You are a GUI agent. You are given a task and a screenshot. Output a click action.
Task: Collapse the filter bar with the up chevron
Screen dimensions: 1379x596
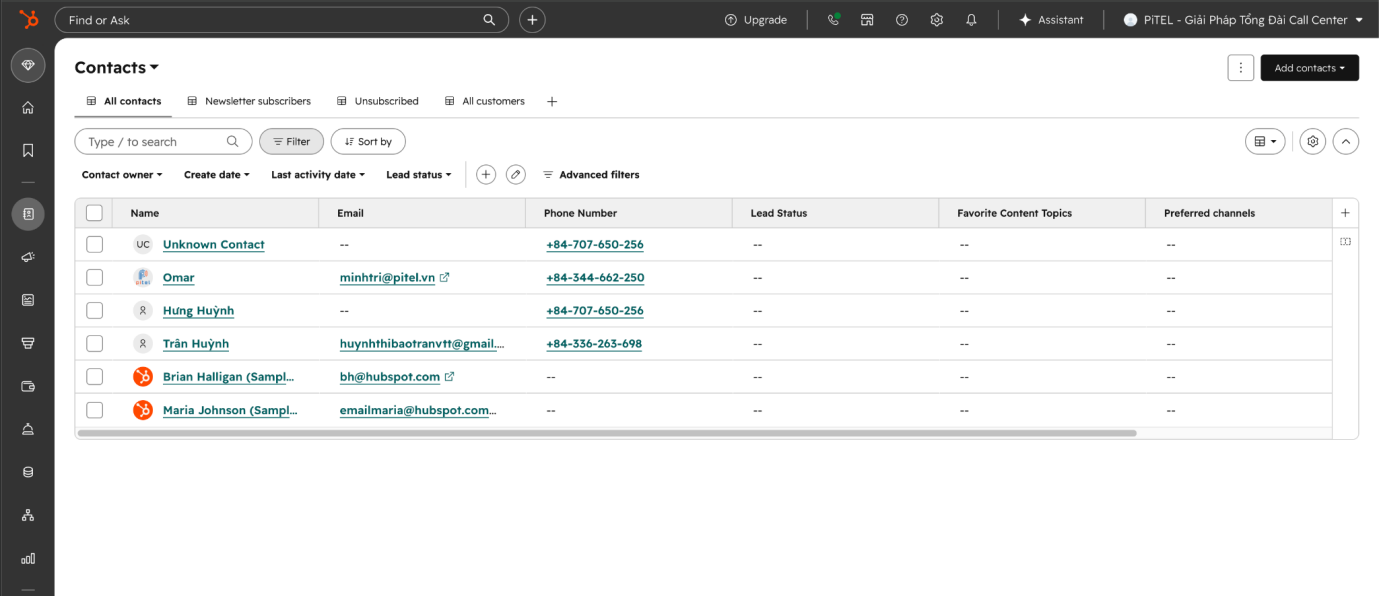[x=1346, y=142]
